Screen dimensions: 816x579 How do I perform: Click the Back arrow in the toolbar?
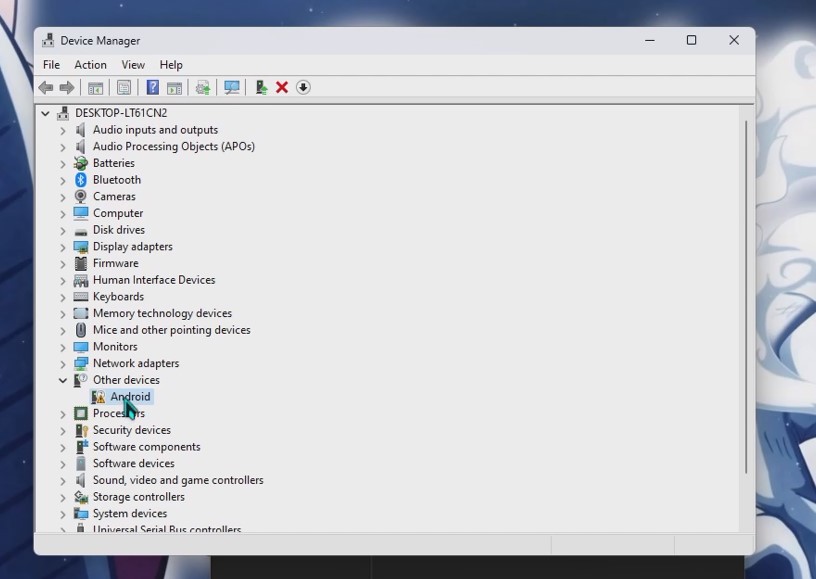(x=46, y=88)
